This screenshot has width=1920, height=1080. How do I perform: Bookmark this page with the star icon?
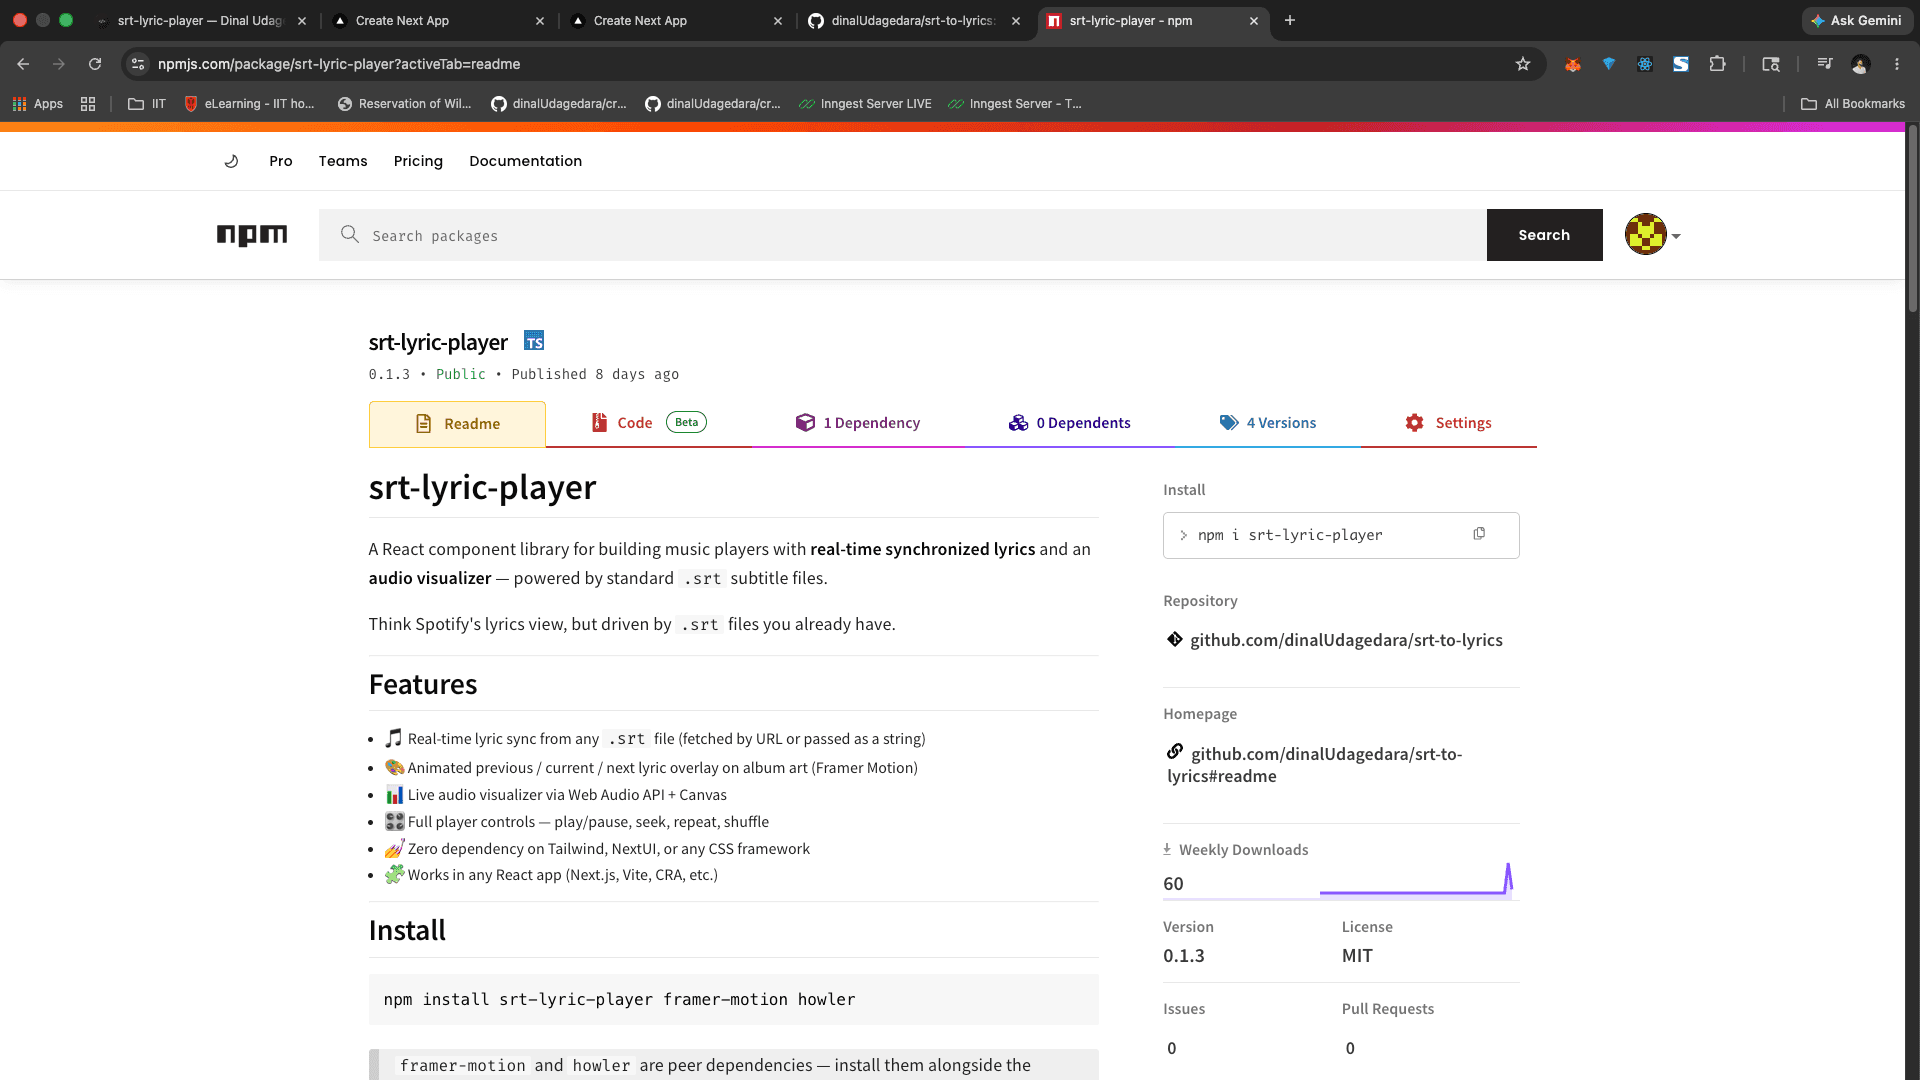coord(1523,64)
